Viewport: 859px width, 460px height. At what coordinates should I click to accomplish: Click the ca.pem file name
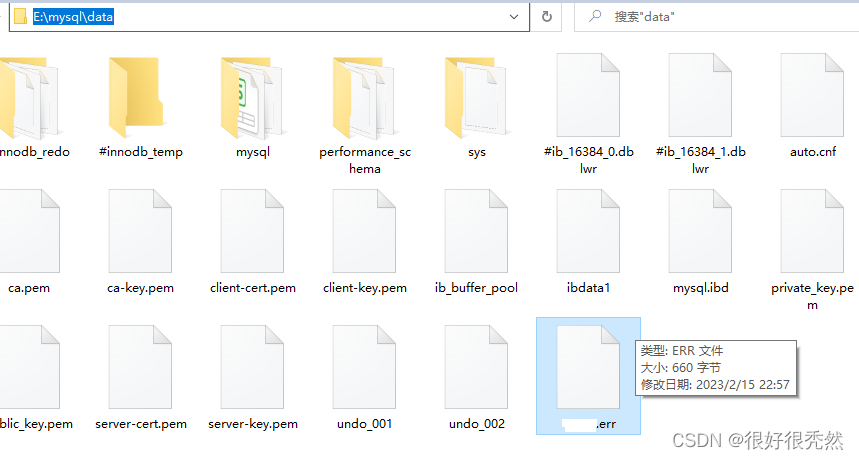(x=29, y=288)
